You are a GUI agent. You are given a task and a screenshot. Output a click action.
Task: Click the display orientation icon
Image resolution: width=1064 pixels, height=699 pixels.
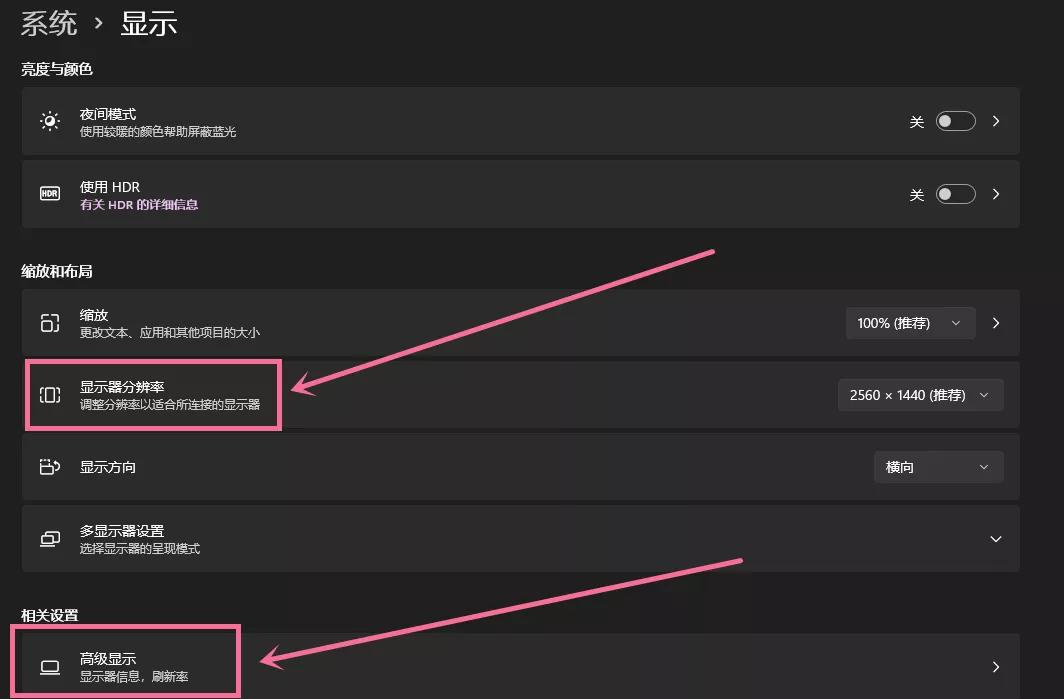pos(50,467)
